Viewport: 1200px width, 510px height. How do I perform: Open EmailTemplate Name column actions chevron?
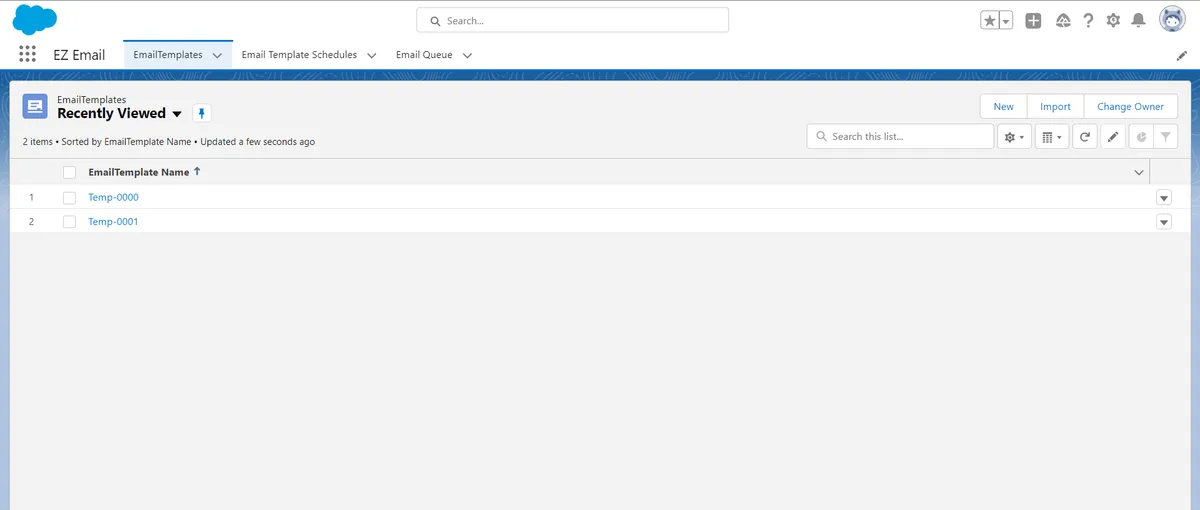tap(1139, 173)
